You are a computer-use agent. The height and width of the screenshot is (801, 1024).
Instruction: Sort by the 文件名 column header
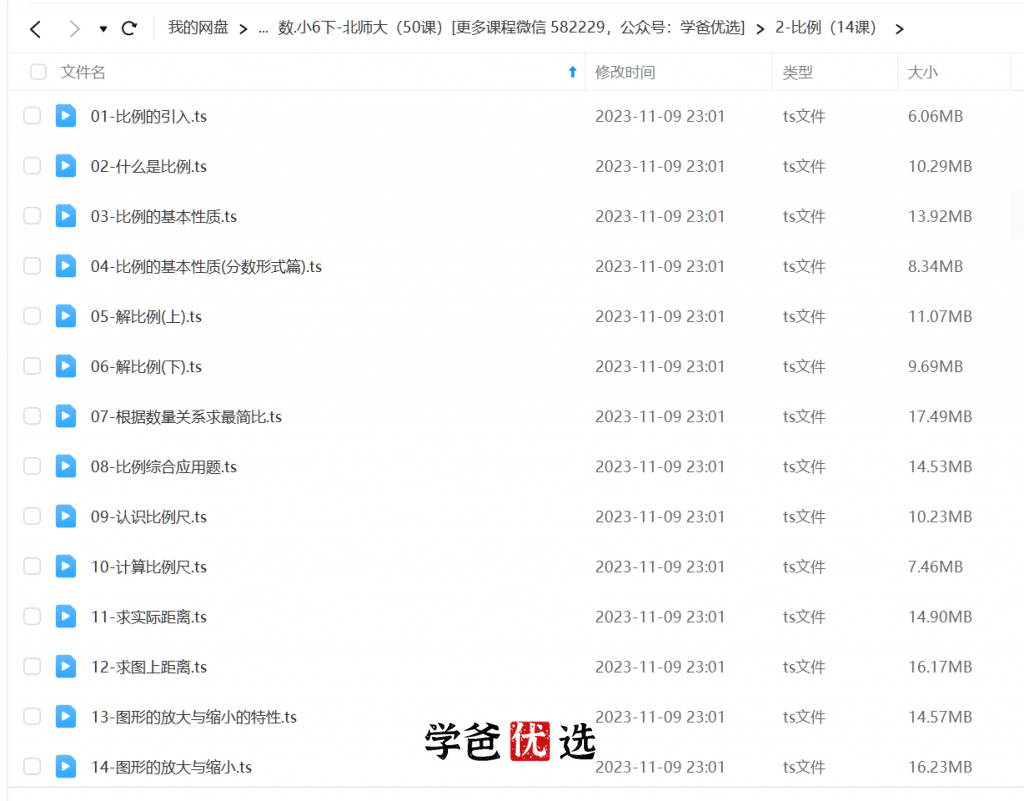tap(83, 72)
